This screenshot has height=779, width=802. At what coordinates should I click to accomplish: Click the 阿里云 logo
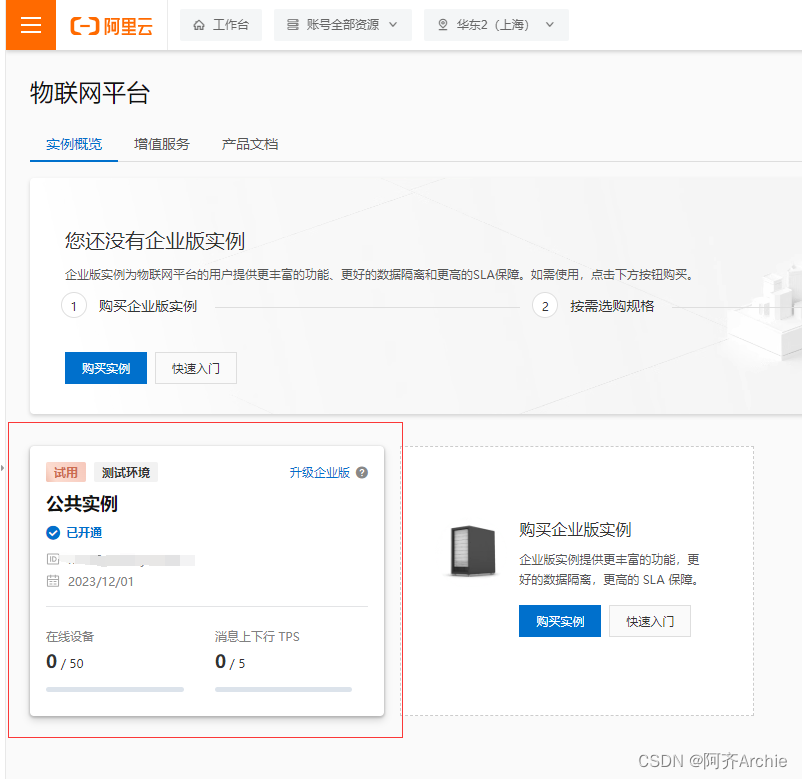(x=112, y=26)
